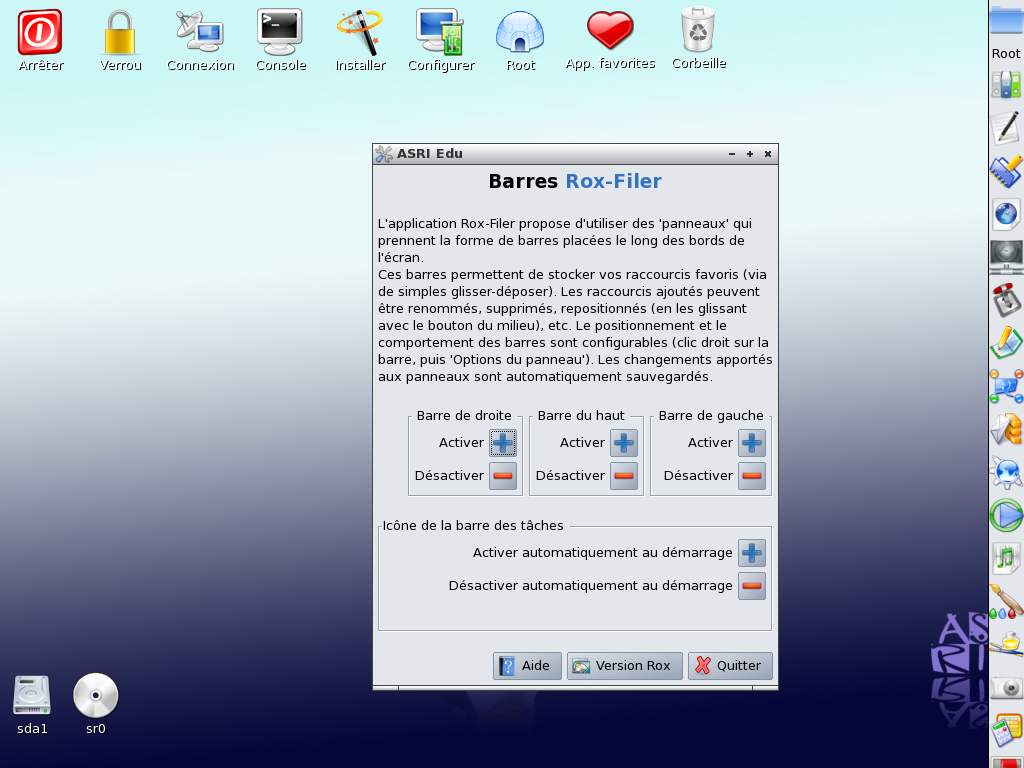
Task: Click the Version Rox button
Action: coord(624,665)
